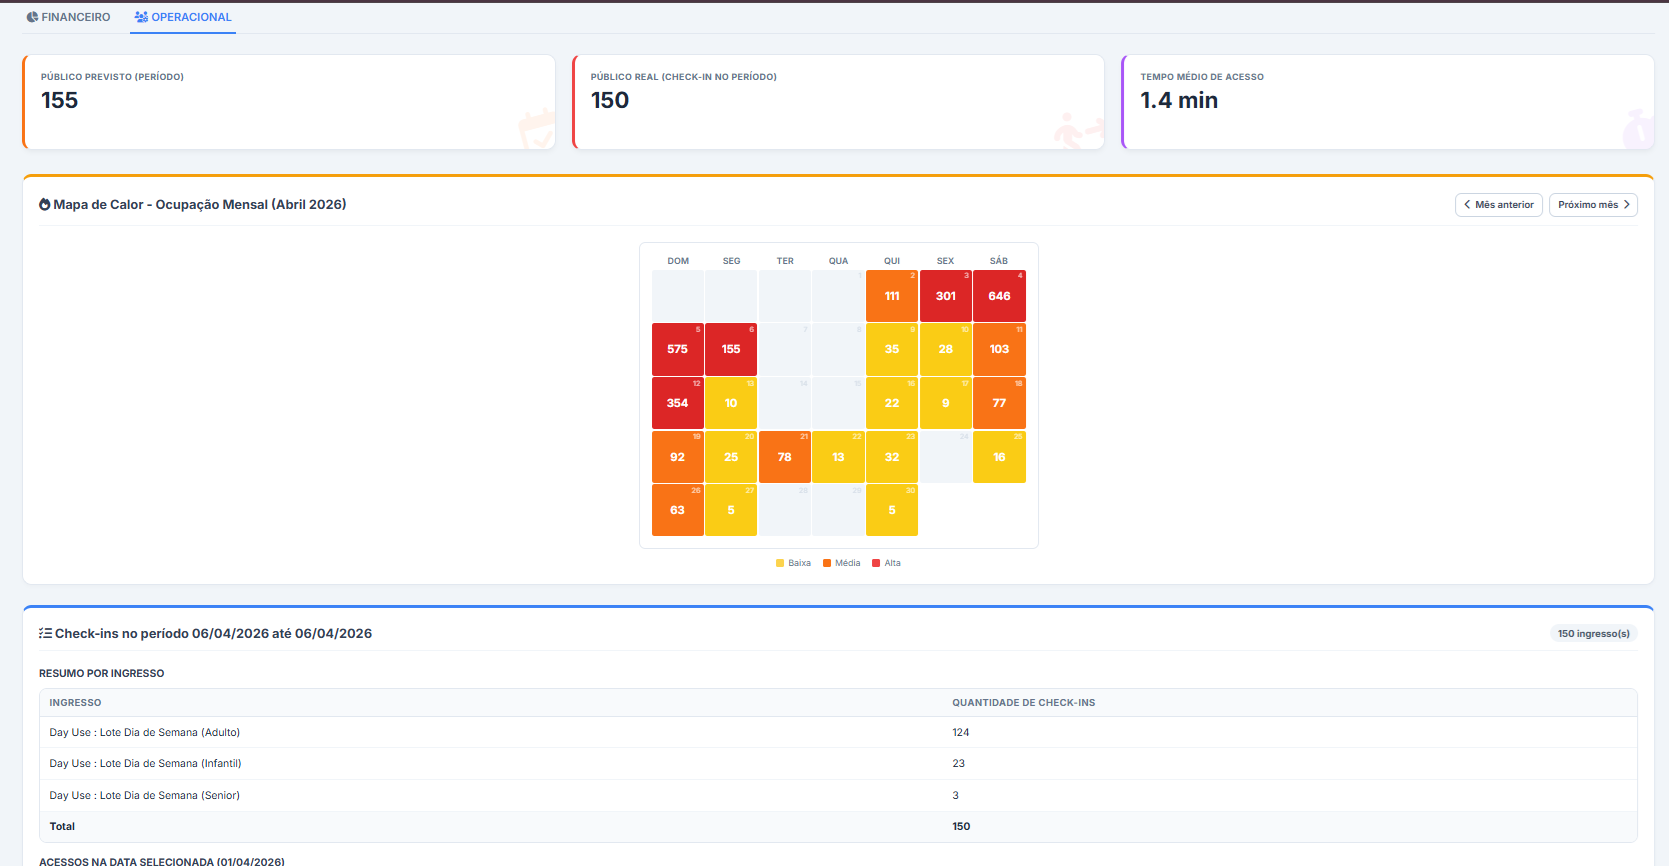Click the orange Média legend swatch

tap(827, 564)
